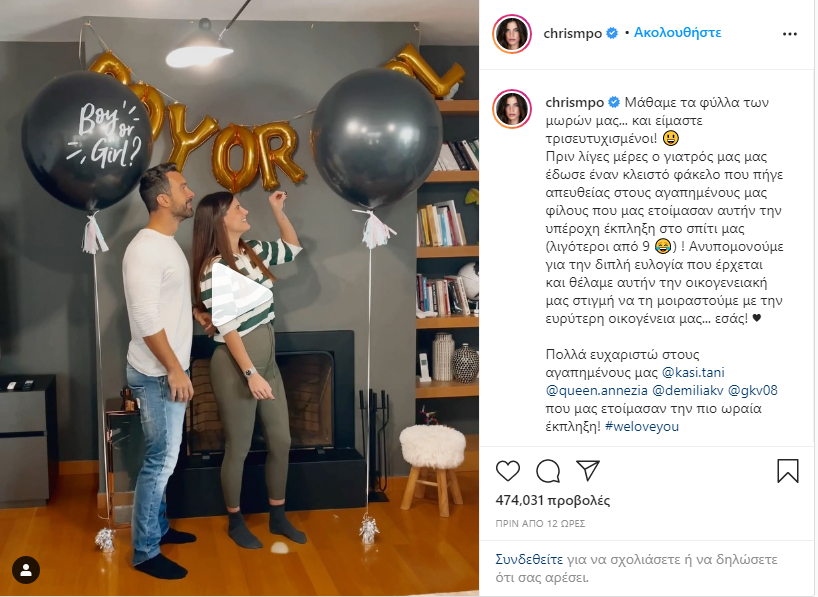The height and width of the screenshot is (597, 818).
Task: View the 474,031 προβολές views count
Action: [552, 500]
